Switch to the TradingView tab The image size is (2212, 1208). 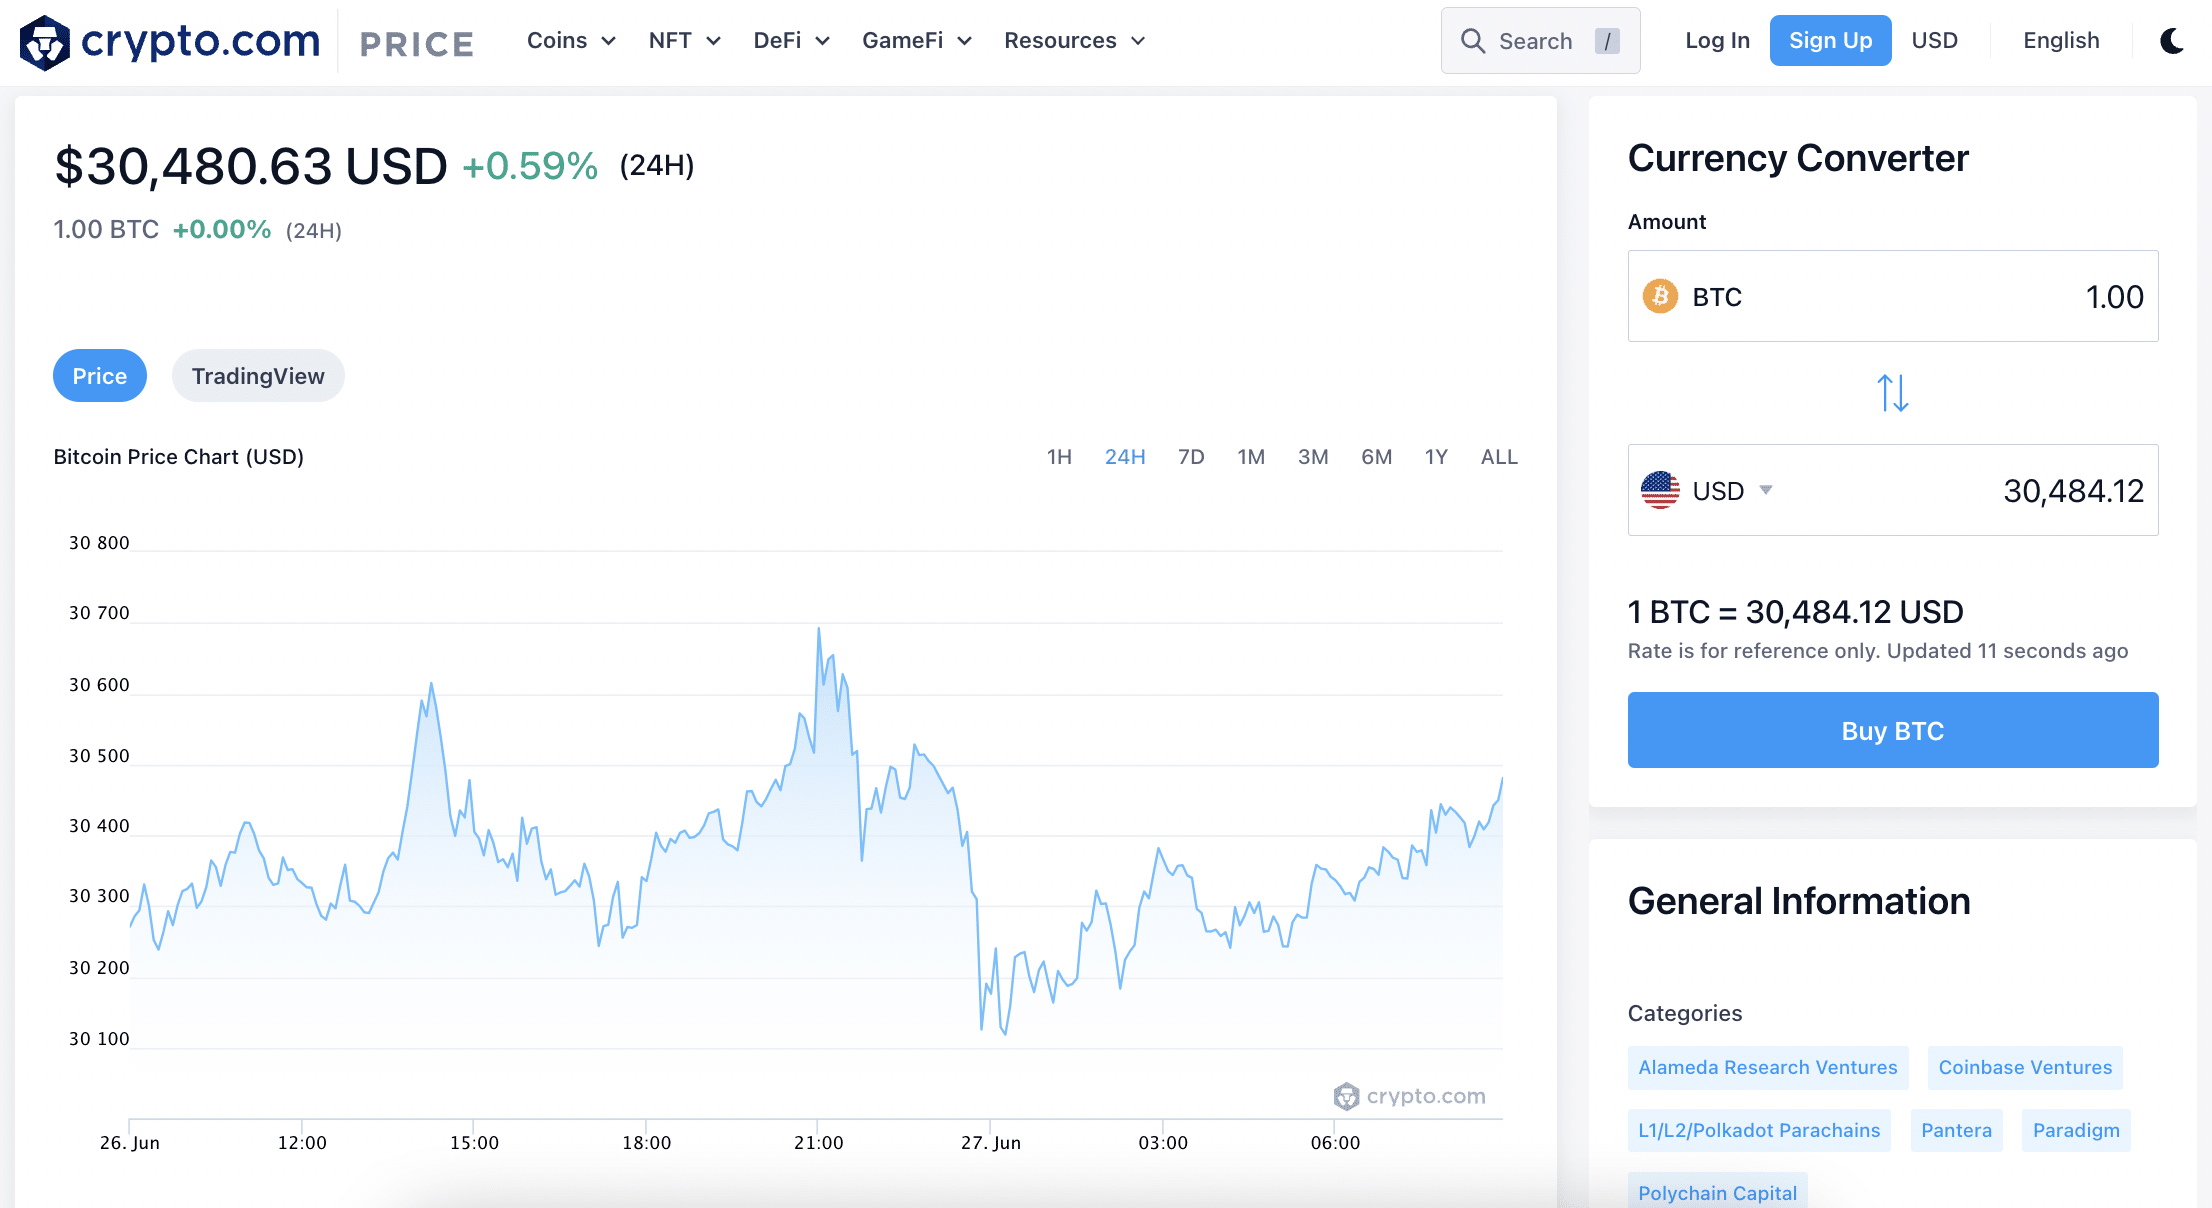pyautogui.click(x=258, y=376)
